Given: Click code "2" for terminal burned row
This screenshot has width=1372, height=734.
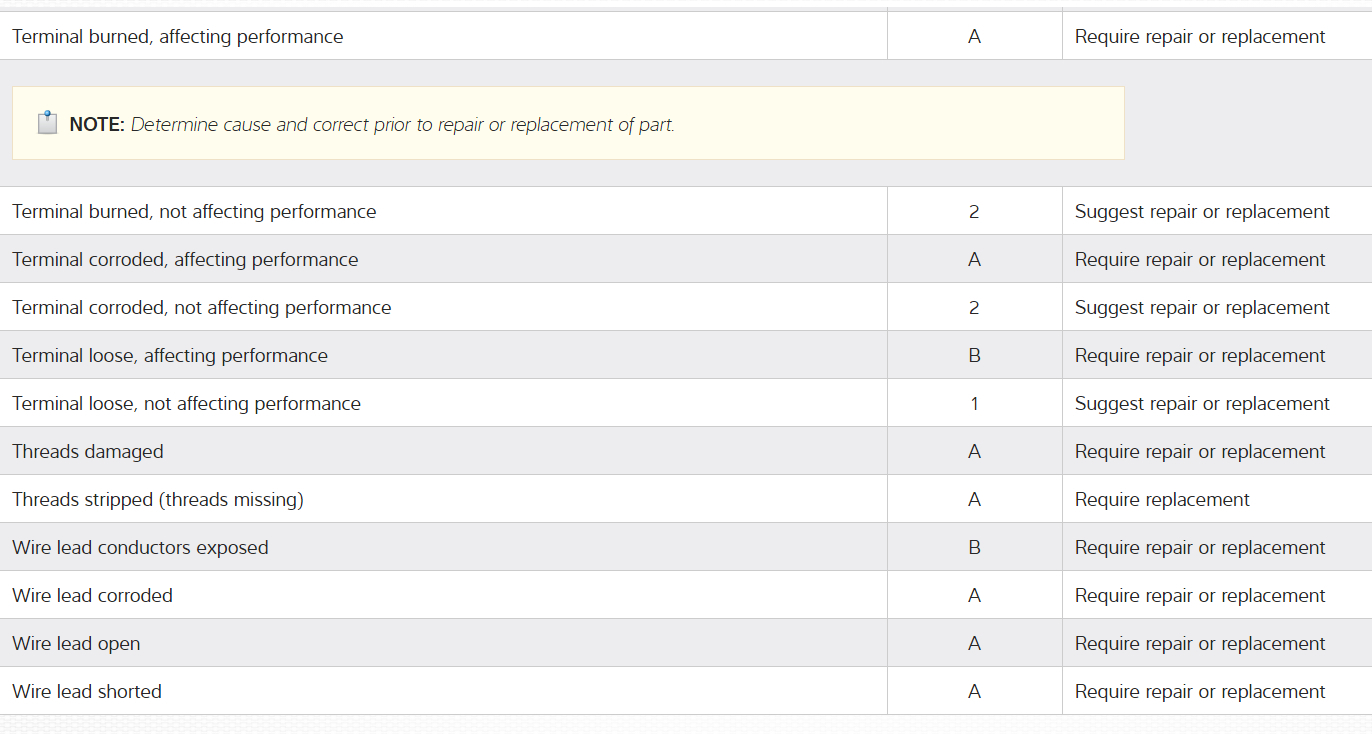Looking at the screenshot, I should (974, 212).
